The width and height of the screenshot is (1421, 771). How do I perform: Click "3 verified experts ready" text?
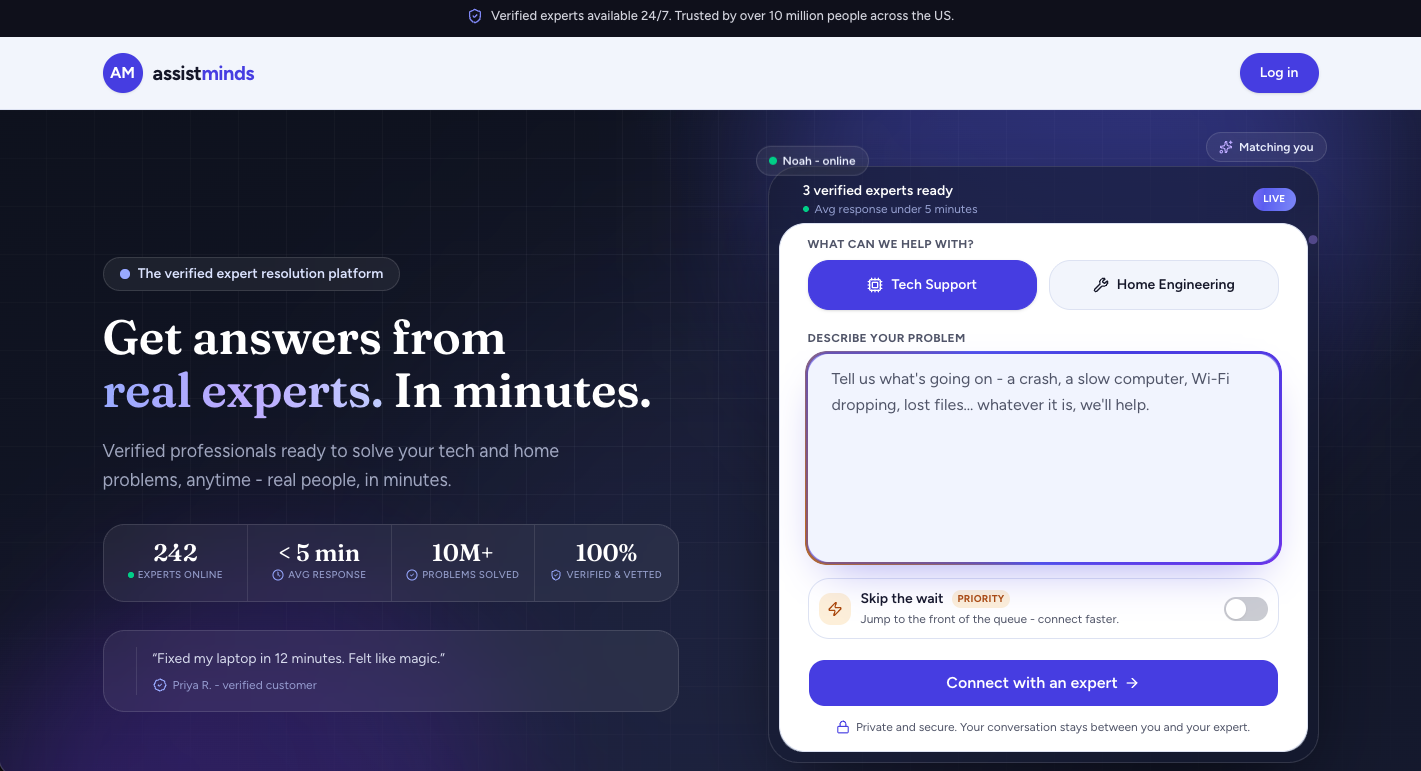(x=878, y=191)
